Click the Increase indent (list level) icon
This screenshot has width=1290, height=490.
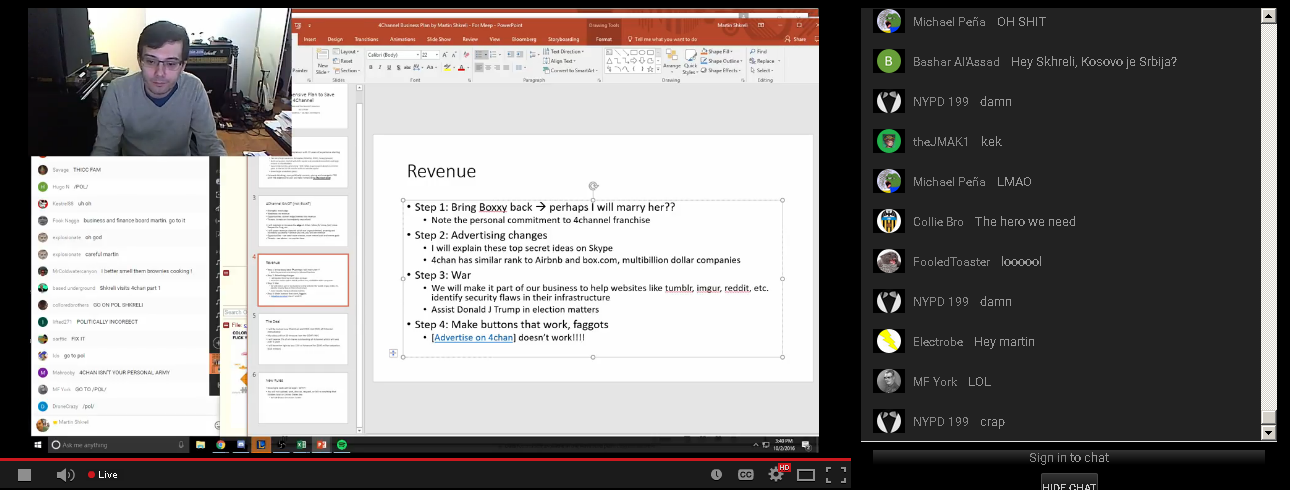tap(520, 55)
